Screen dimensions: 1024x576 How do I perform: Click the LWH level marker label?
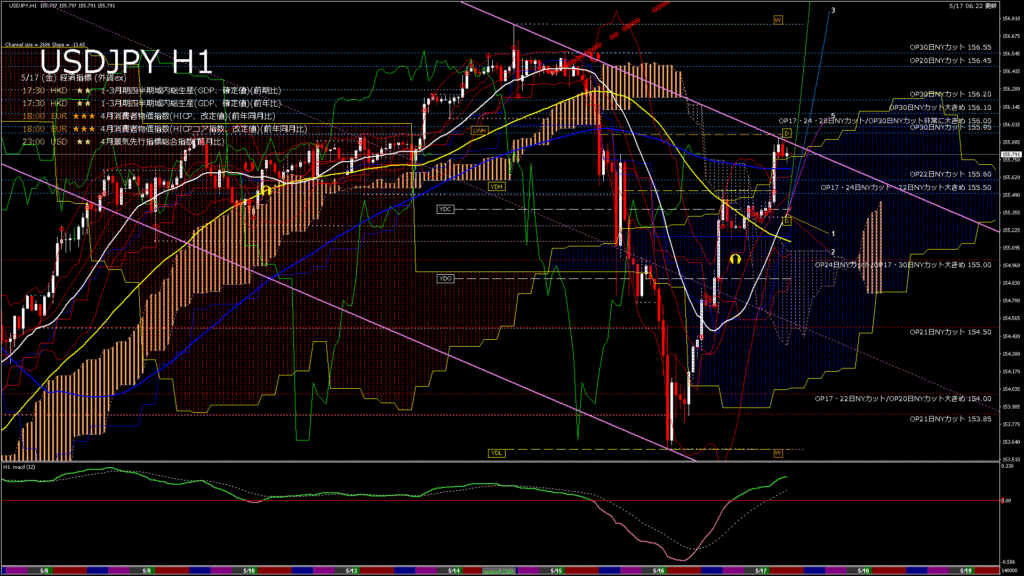479,130
